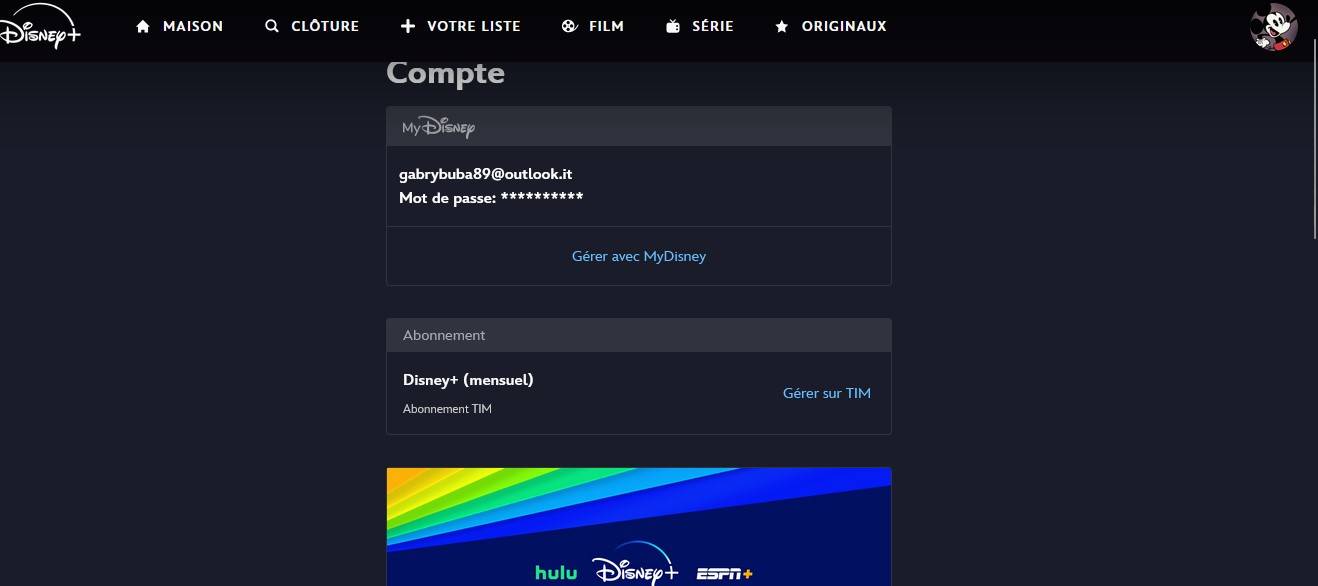Open the Mickey Mouse profile avatar
Viewport: 1318px width, 586px height.
(1274, 27)
